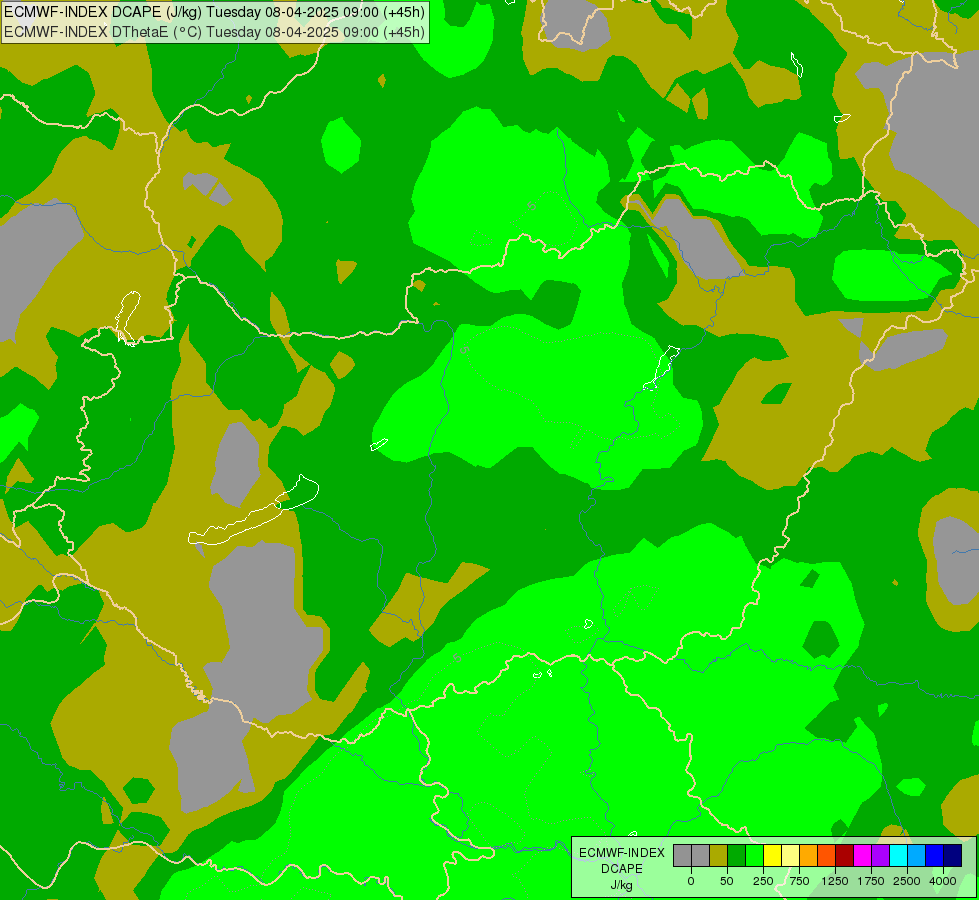This screenshot has width=979, height=900.
Task: Click the legend tick value 250
Action: [763, 881]
